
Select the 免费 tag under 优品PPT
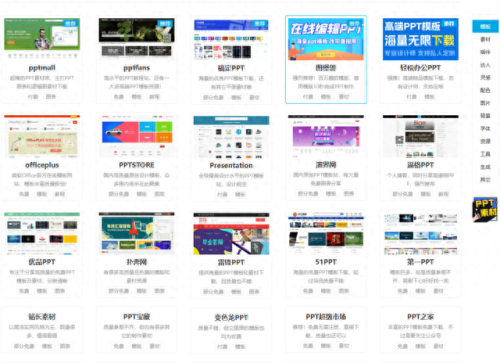coord(24,291)
